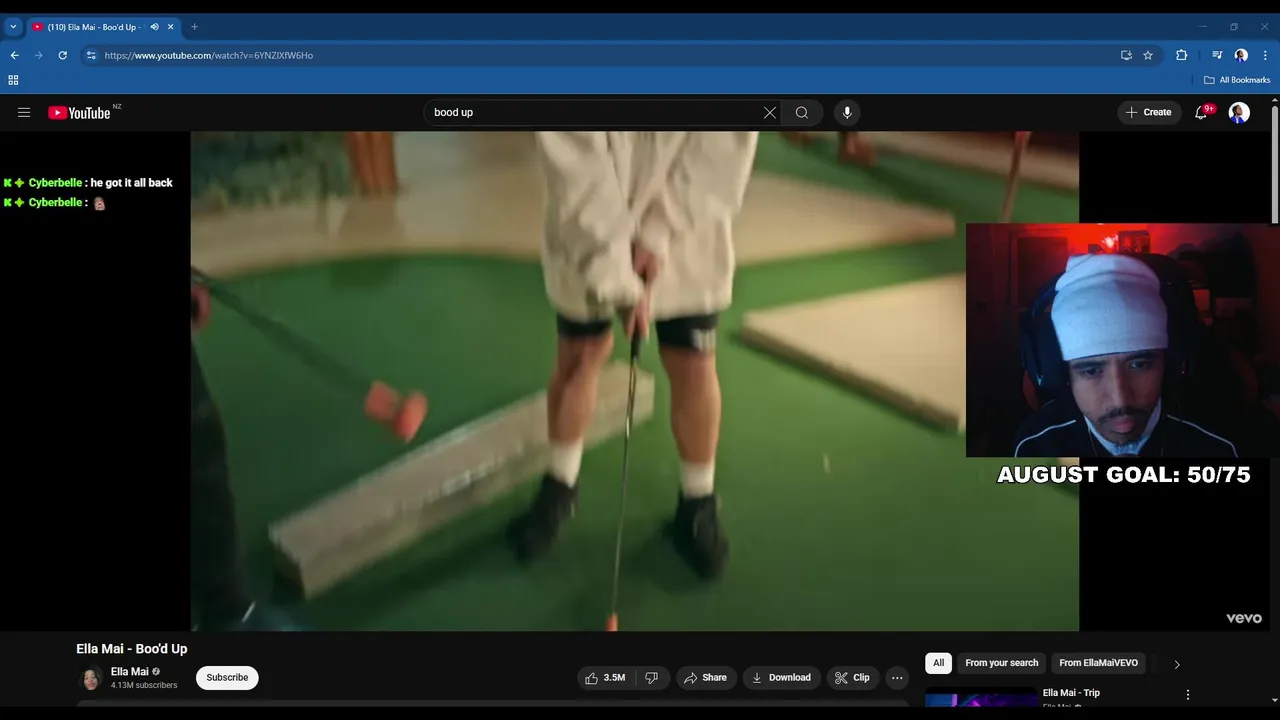Open the Ella Mai channel avatar
Screen dimensions: 1280x720
(x=90, y=678)
